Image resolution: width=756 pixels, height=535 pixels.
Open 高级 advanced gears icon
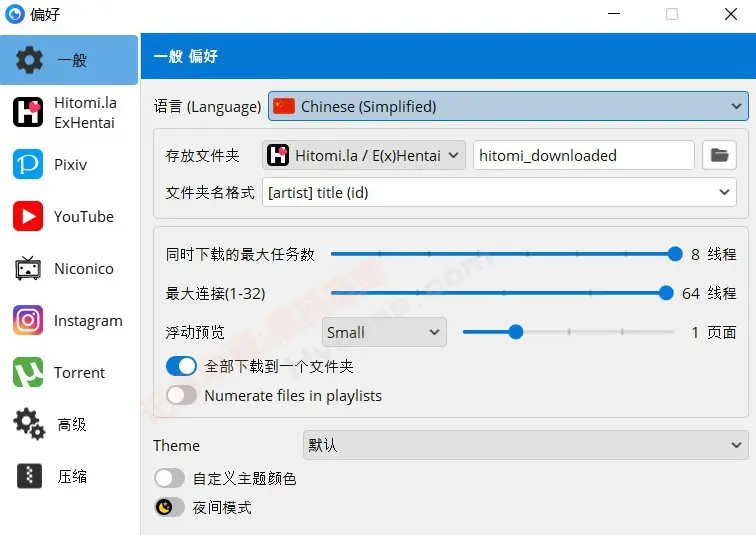pos(28,424)
